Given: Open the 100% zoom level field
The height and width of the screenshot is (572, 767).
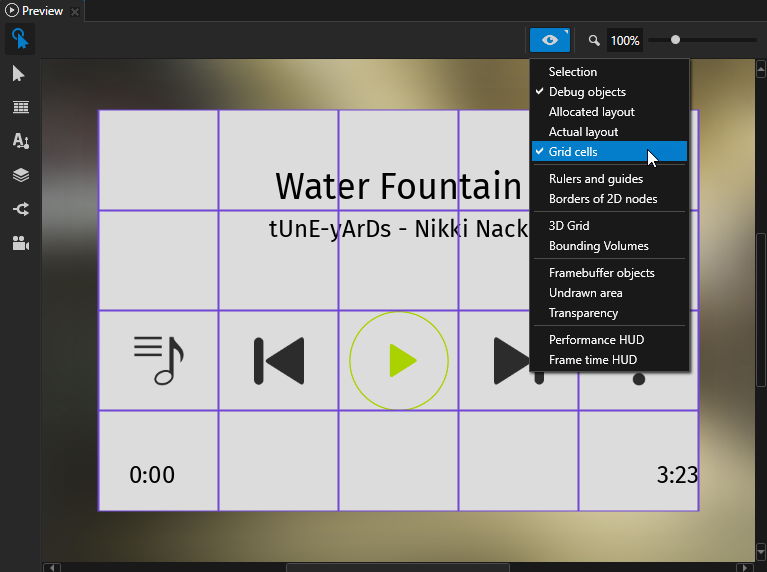Looking at the screenshot, I should point(625,41).
